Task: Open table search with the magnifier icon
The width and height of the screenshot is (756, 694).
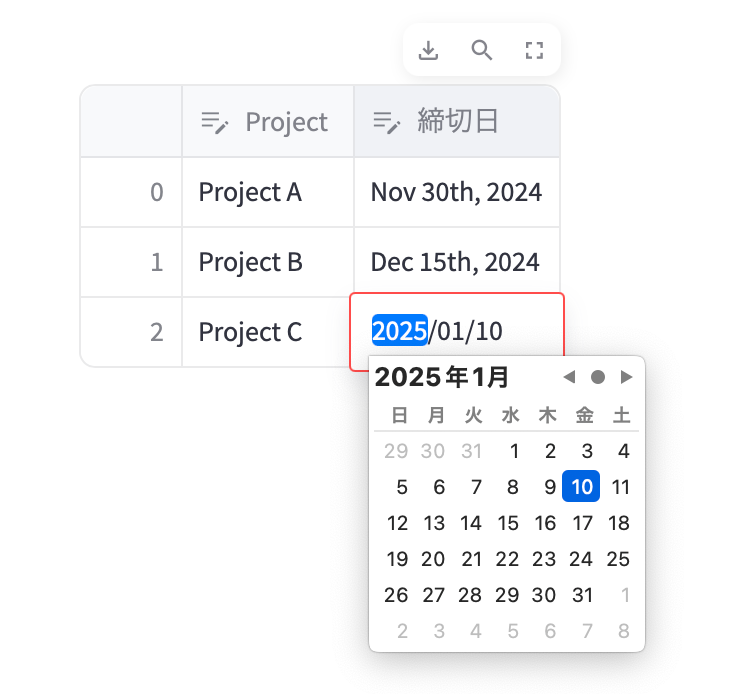Action: [x=482, y=50]
